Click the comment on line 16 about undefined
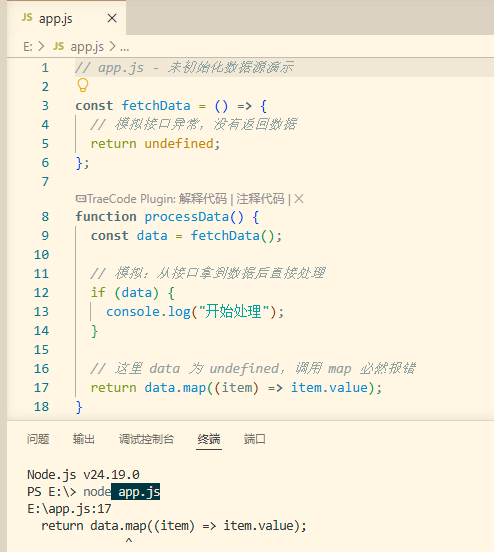This screenshot has width=494, height=552. 253,369
